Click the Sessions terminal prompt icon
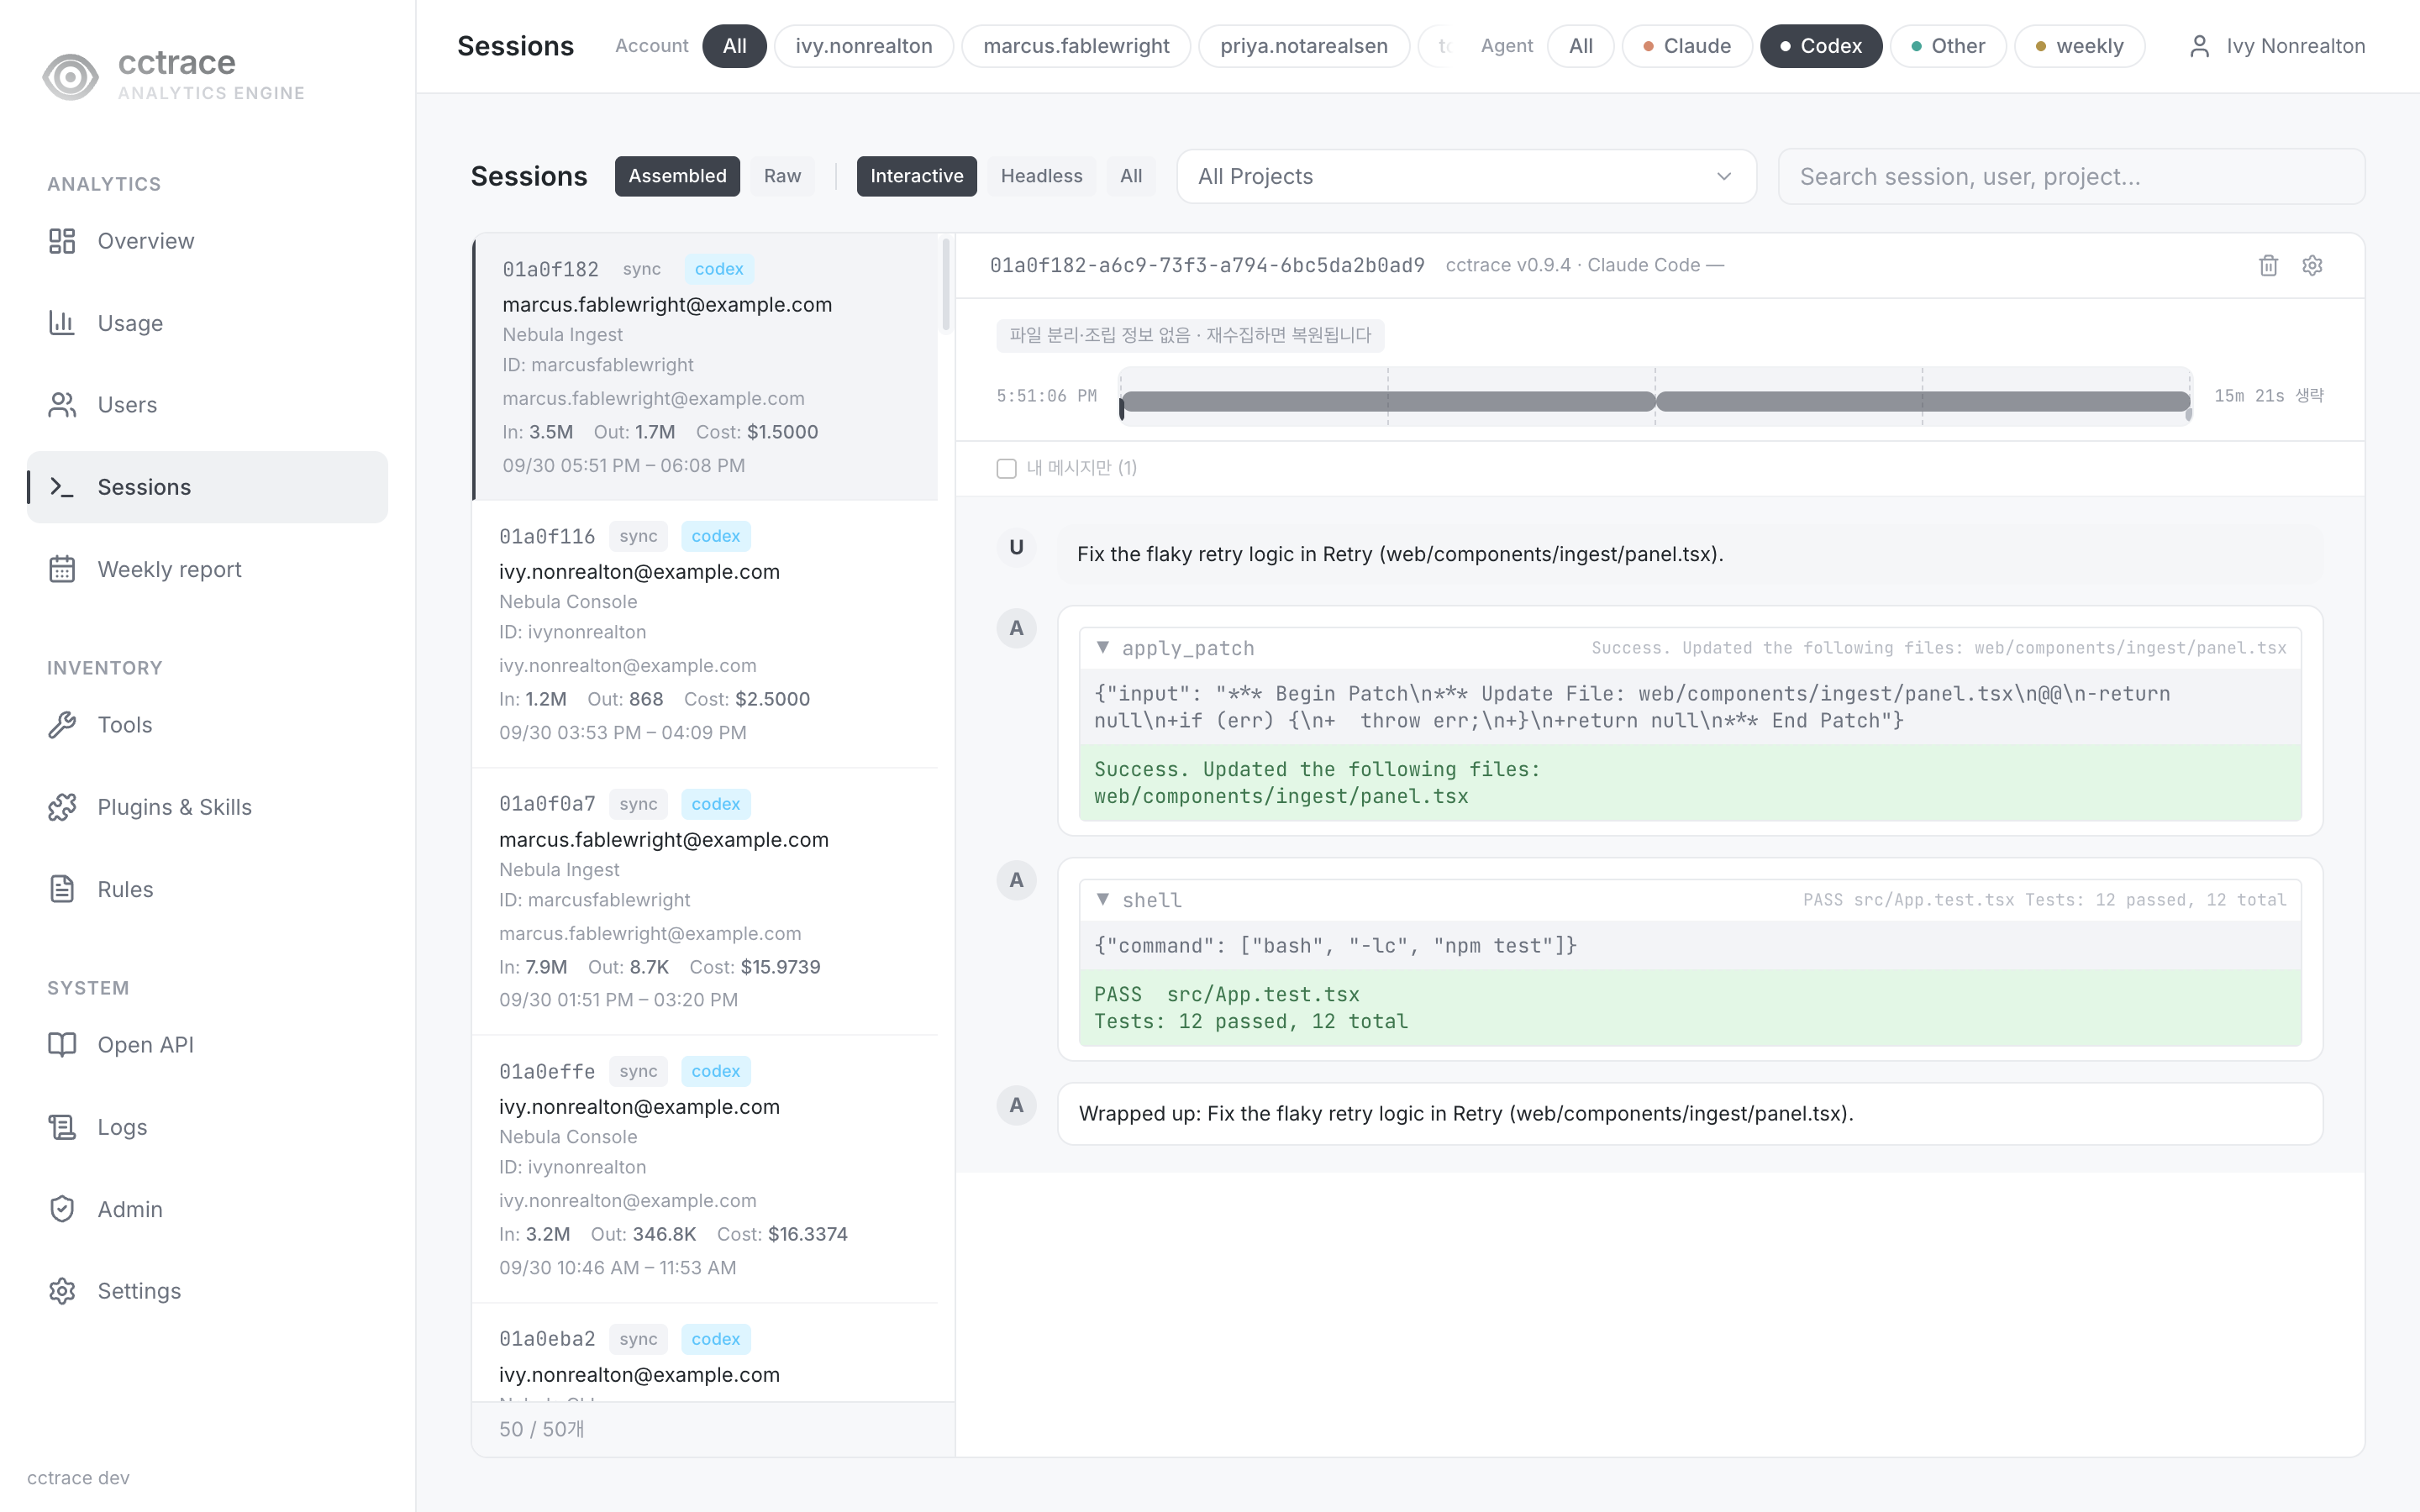This screenshot has width=2420, height=1512. click(62, 487)
